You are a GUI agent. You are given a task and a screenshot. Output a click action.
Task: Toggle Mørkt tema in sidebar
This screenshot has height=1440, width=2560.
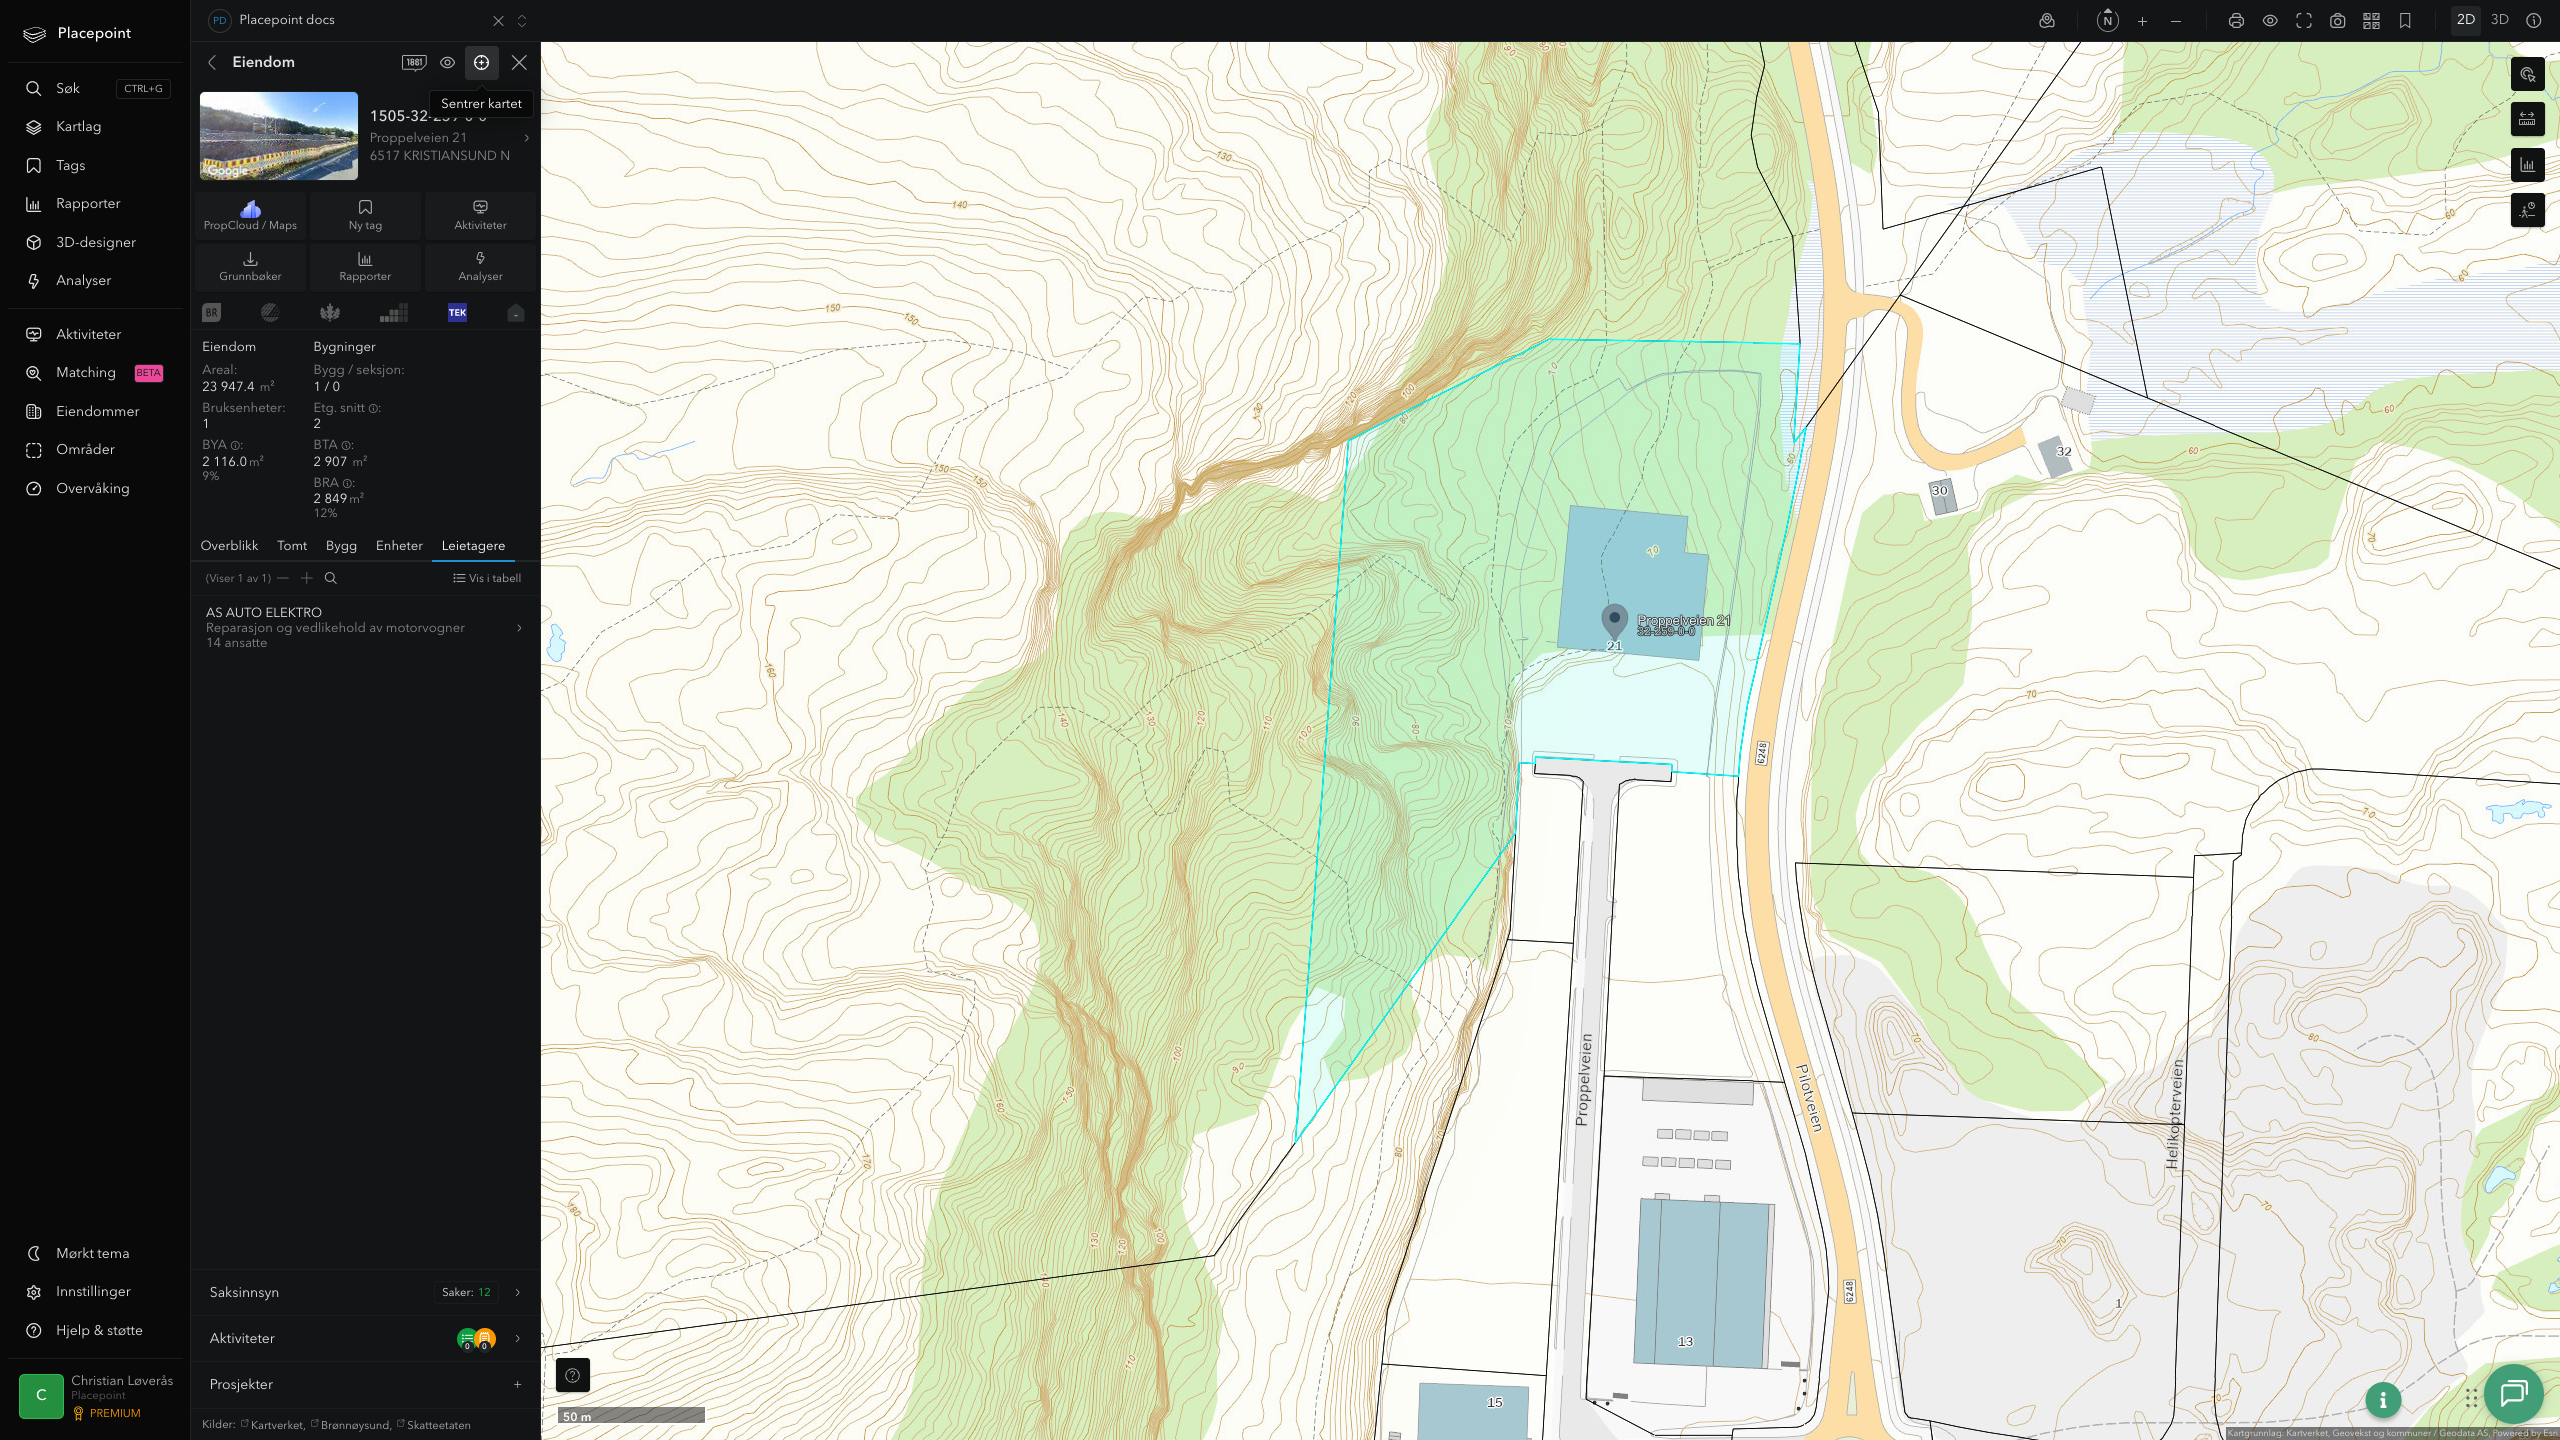[92, 1253]
